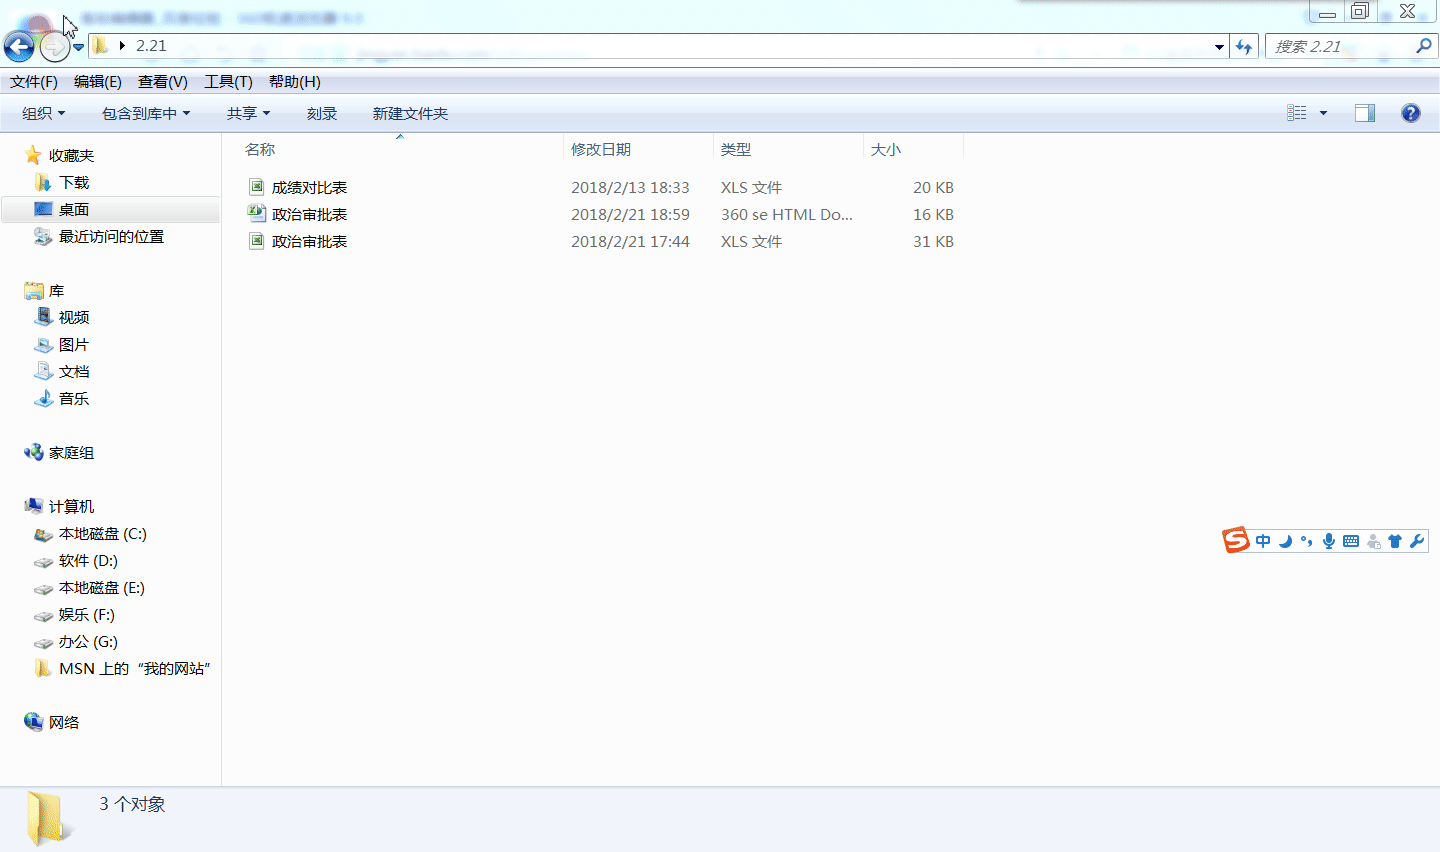1440x852 pixels.
Task: Click the search magnifier icon
Action: [x=1424, y=46]
